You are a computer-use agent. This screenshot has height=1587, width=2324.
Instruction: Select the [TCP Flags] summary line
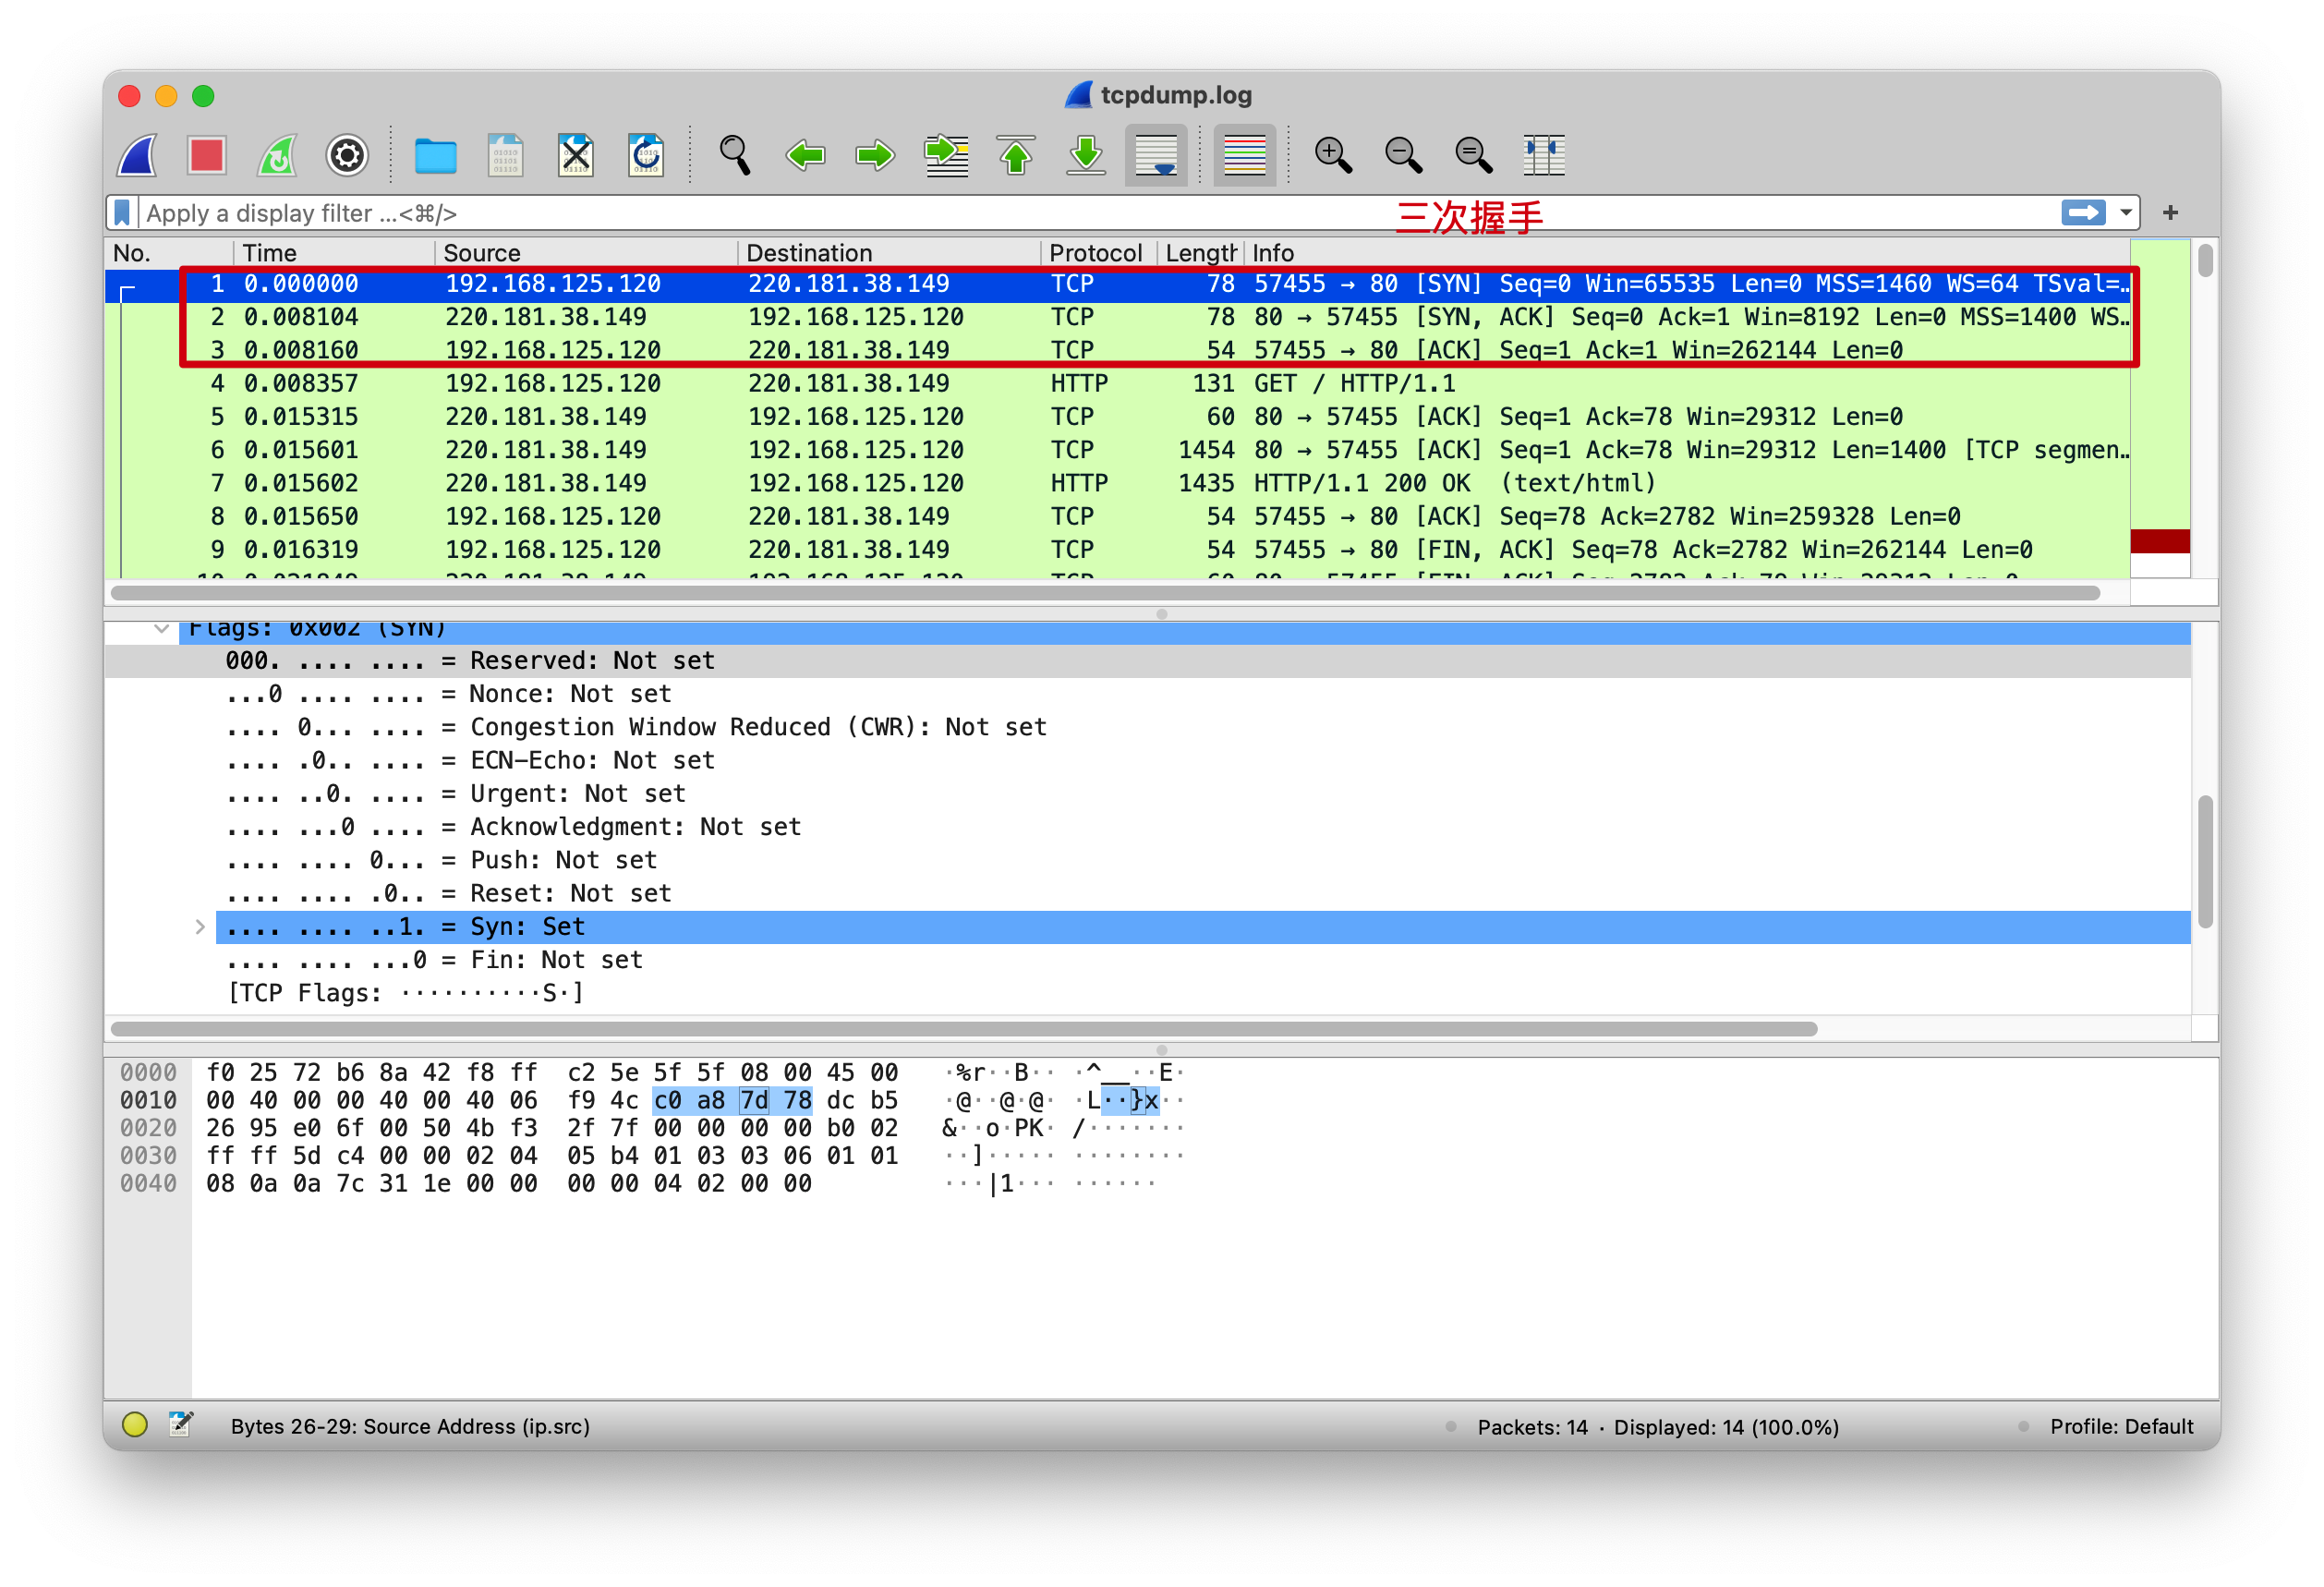point(1148,993)
